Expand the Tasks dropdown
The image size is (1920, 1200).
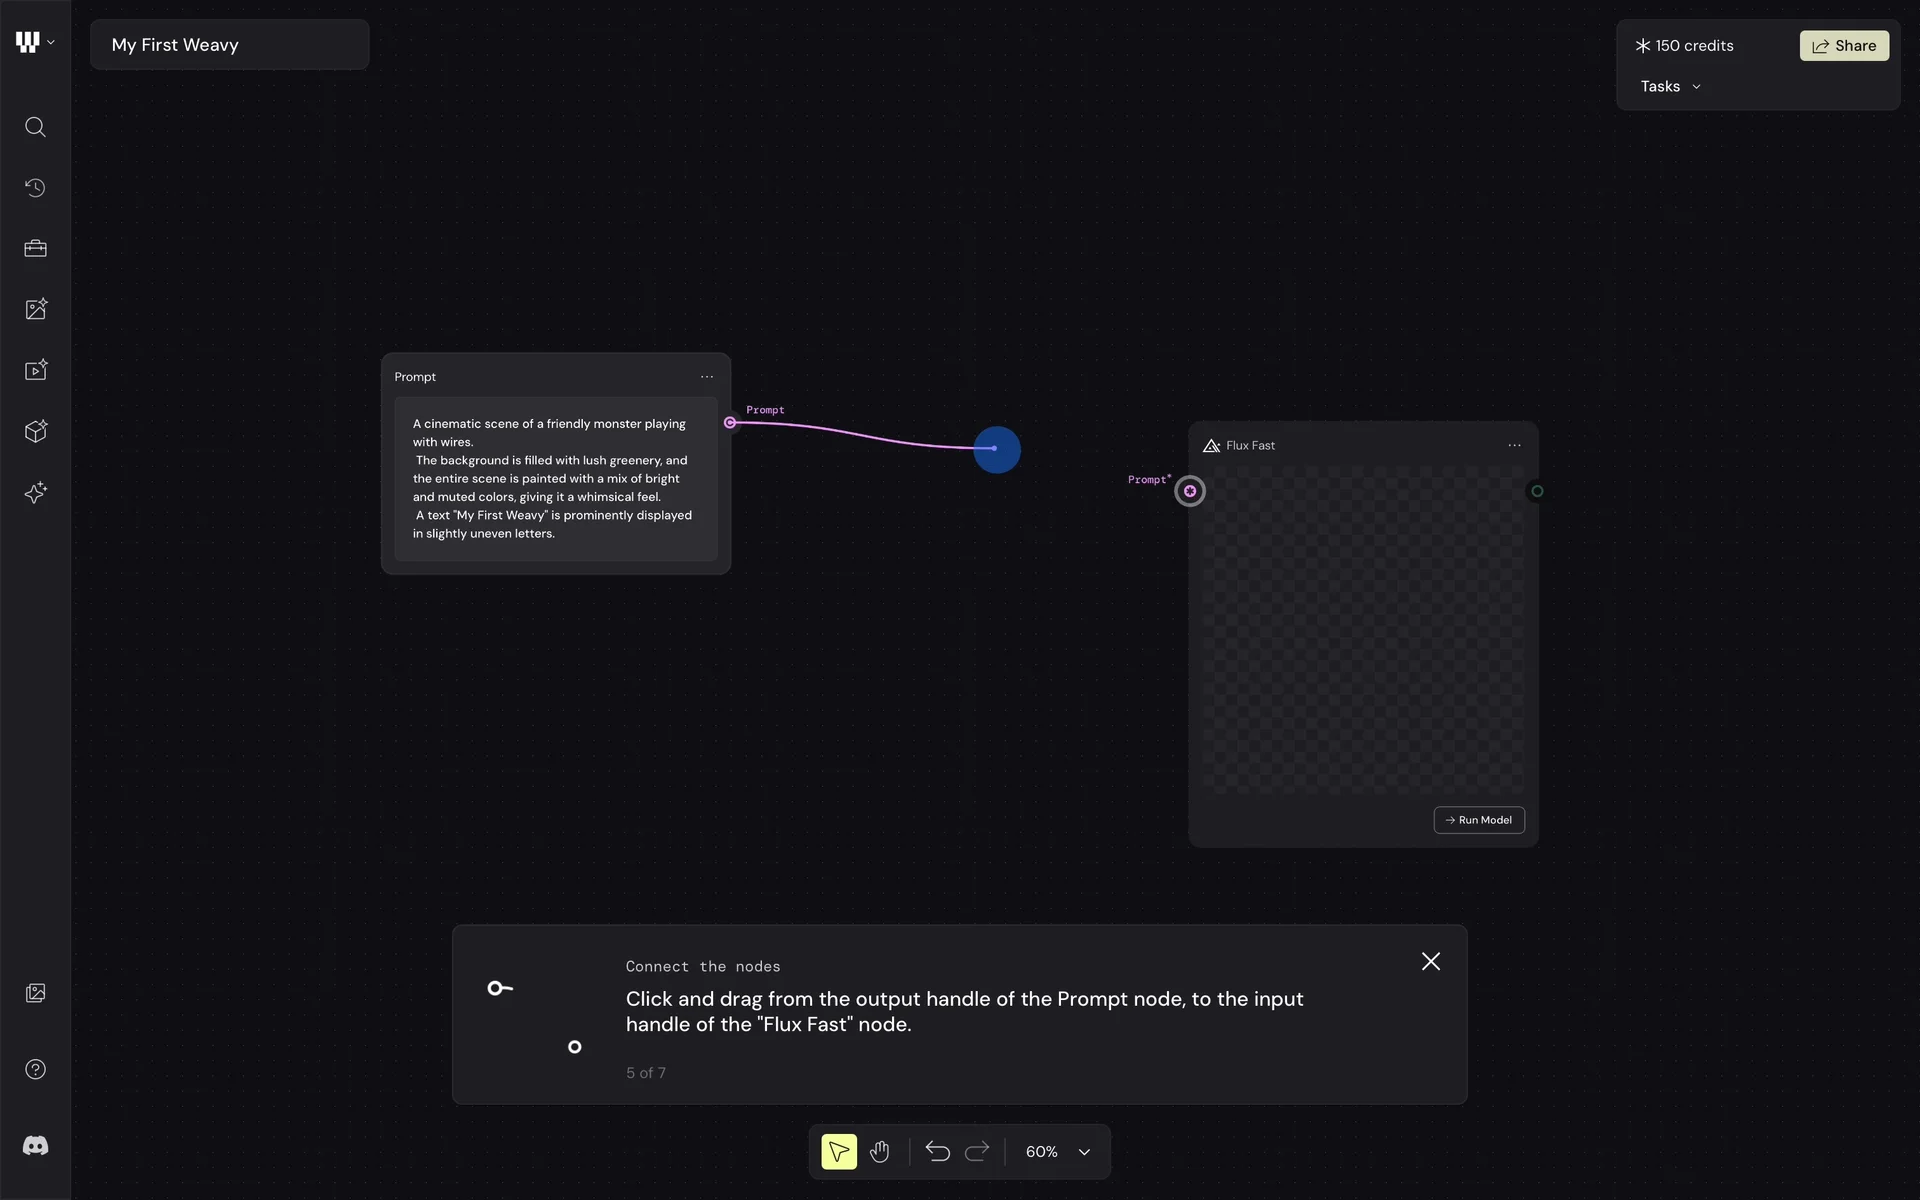(x=1670, y=87)
